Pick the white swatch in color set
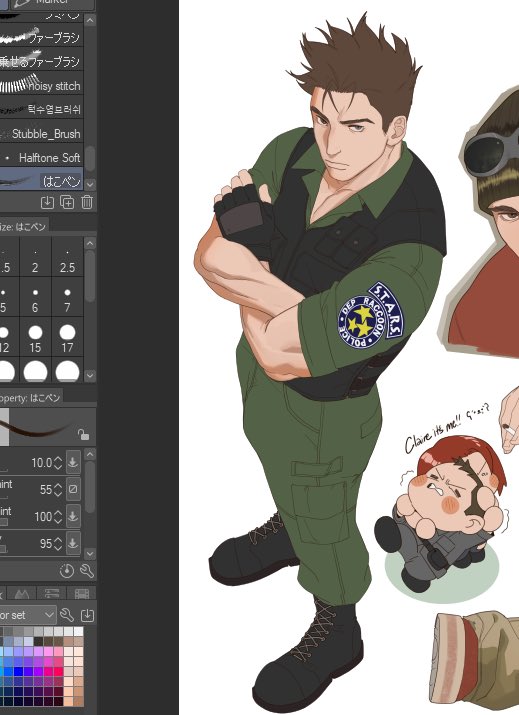519x715 pixels. coord(78,631)
